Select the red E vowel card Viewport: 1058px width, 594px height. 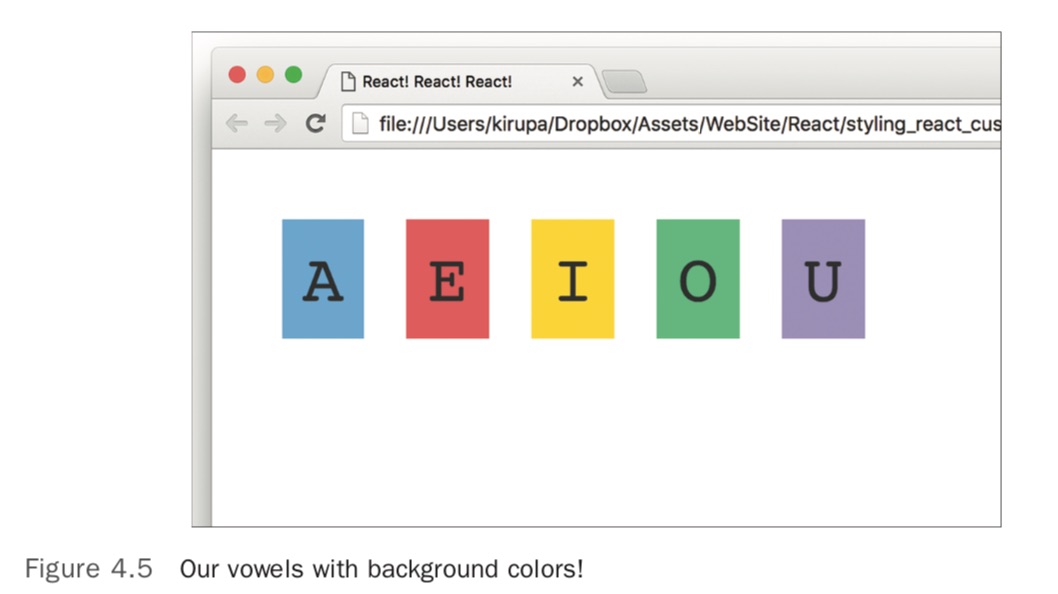447,279
